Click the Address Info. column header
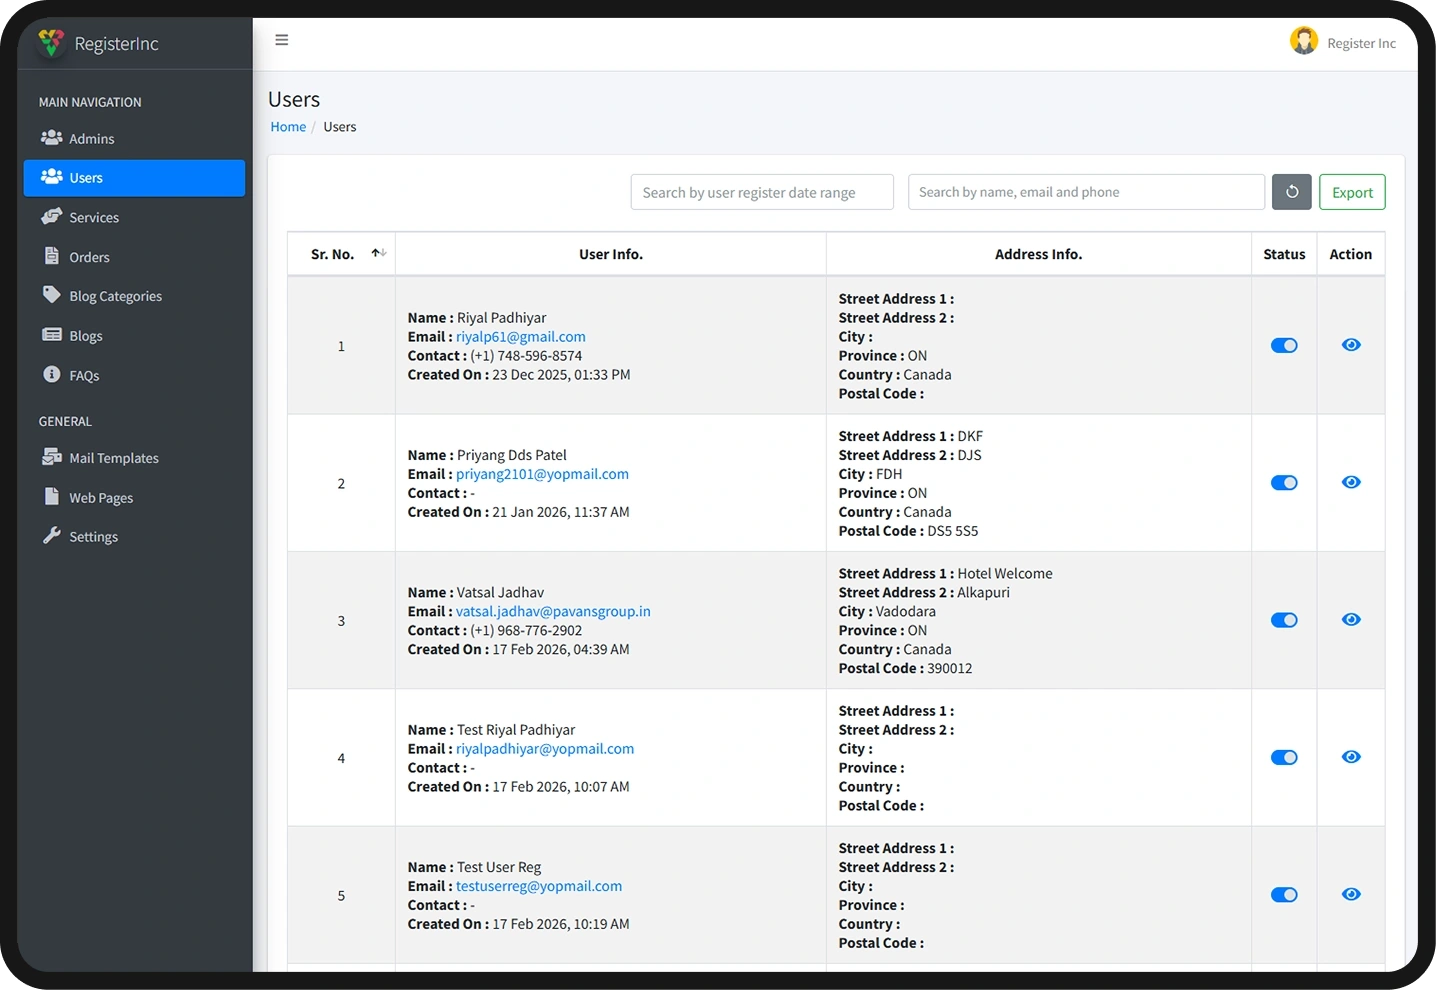Viewport: 1436px width, 990px height. 1038,254
